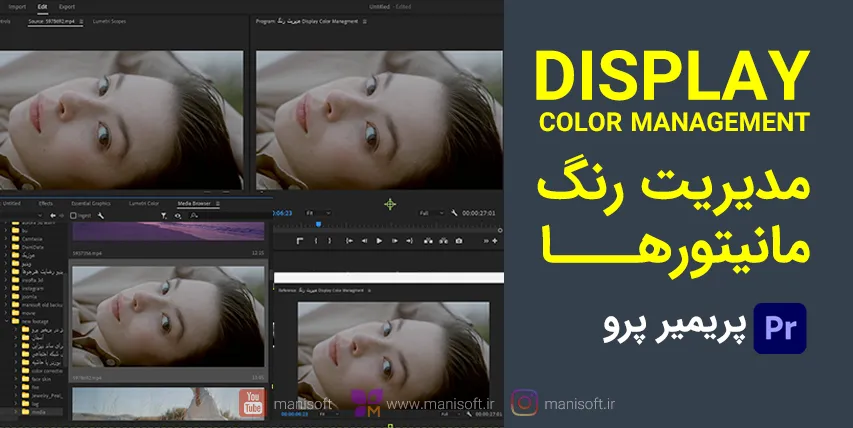Viewport: 853px width, 428px height.
Task: Click the Media Browser forward arrow
Action: tap(61, 216)
